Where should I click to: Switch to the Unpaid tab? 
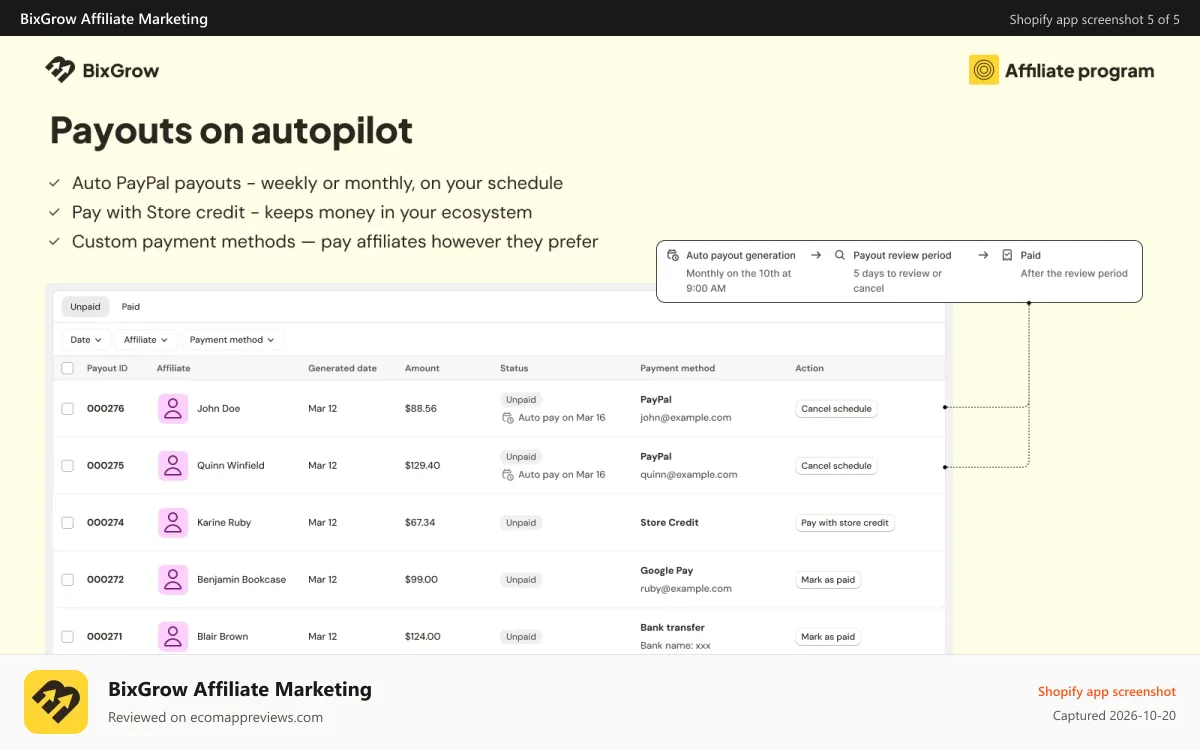(85, 307)
